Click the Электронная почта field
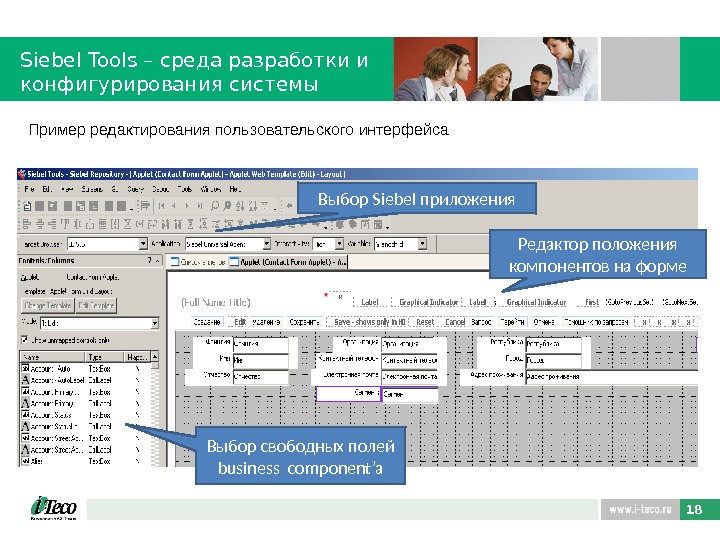Viewport: 720px width, 540px height. pos(410,377)
